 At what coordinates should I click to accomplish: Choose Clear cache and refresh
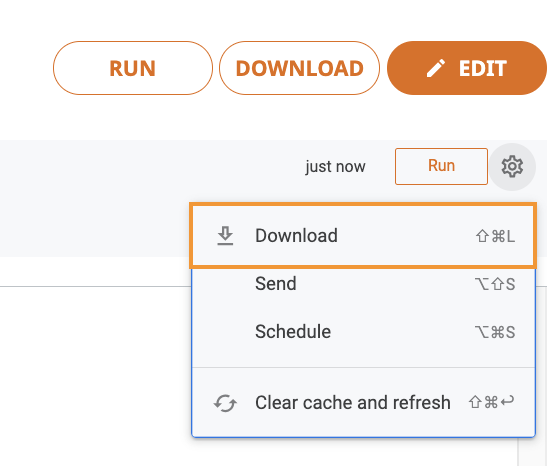pyautogui.click(x=363, y=402)
